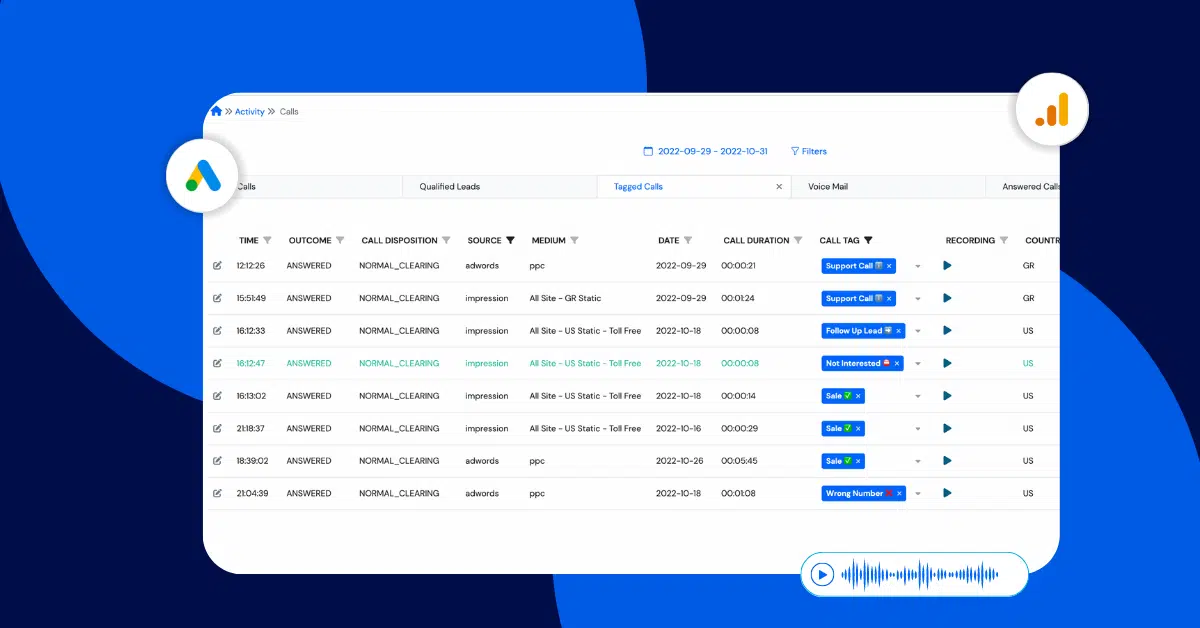The width and height of the screenshot is (1200, 628).
Task: Play recording for the 18:39:02 call
Action: 947,461
